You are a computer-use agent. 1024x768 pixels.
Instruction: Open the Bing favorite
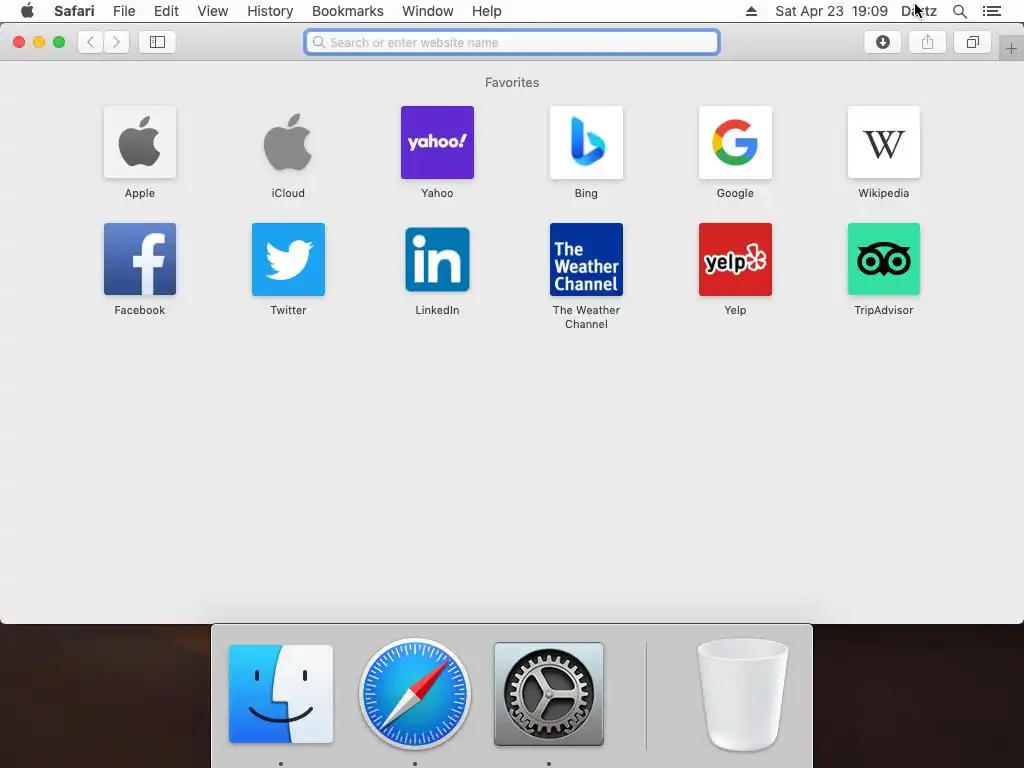point(586,142)
